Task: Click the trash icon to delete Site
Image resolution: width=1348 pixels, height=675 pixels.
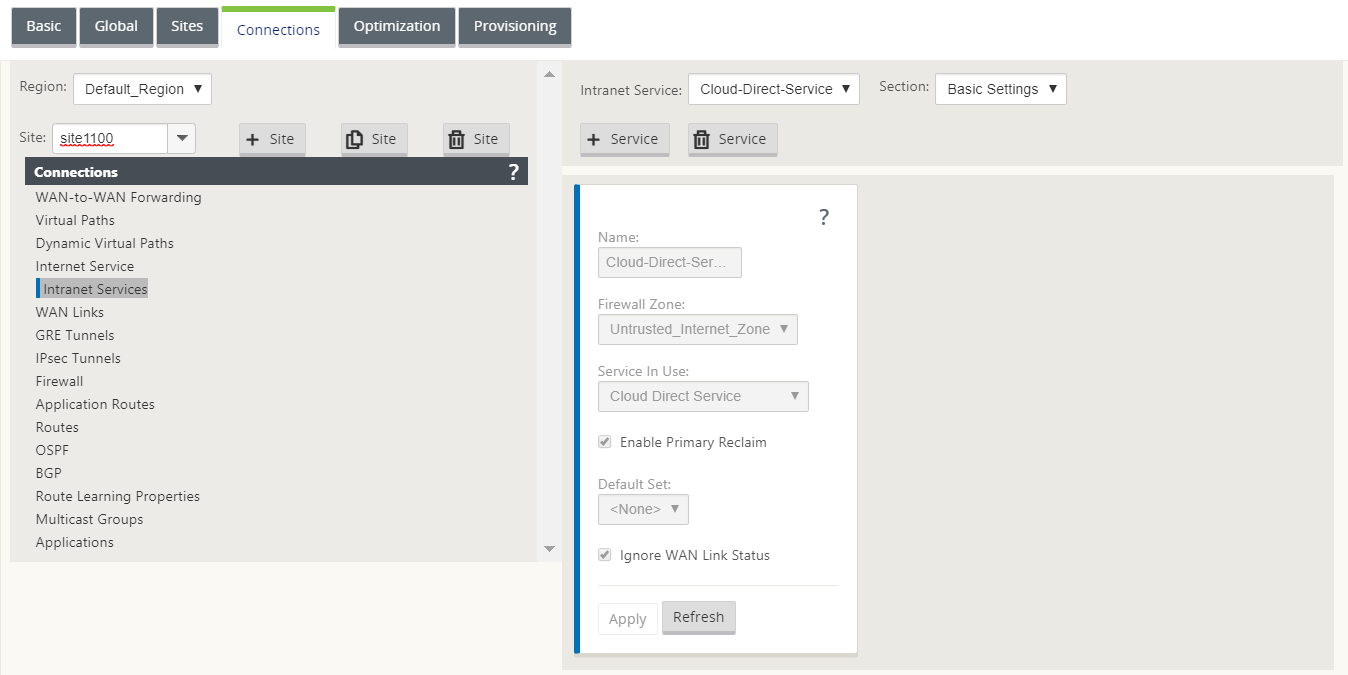Action: [457, 139]
